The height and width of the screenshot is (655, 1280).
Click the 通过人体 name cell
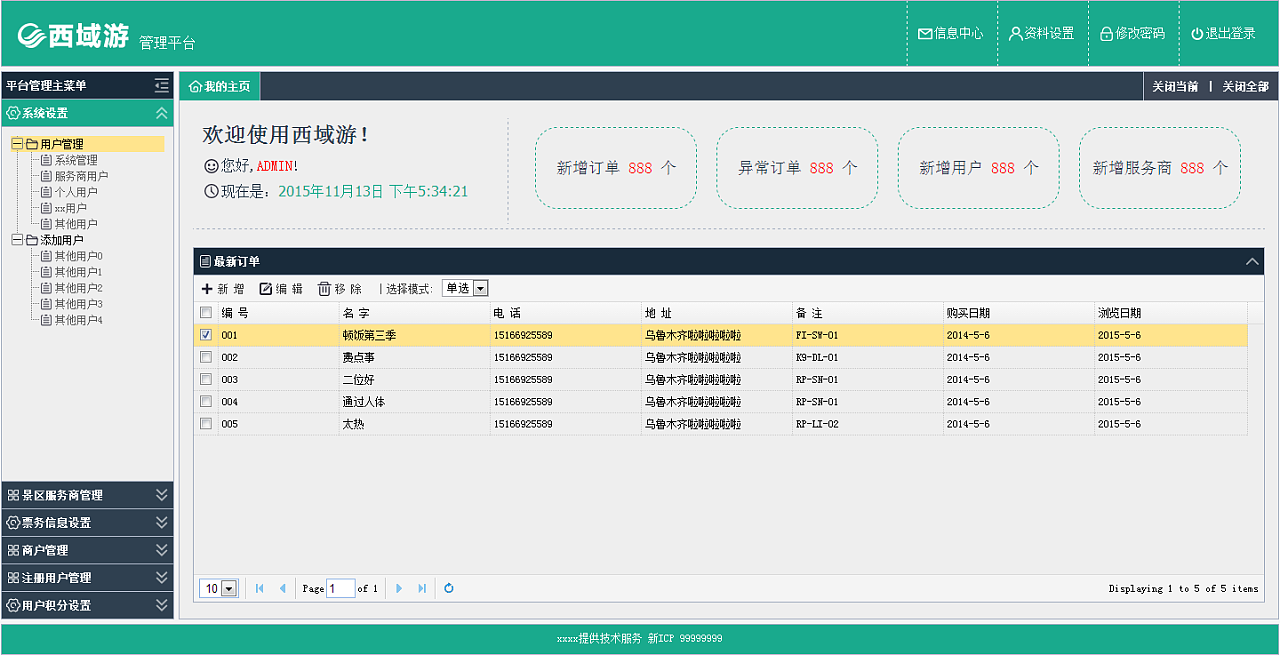414,401
